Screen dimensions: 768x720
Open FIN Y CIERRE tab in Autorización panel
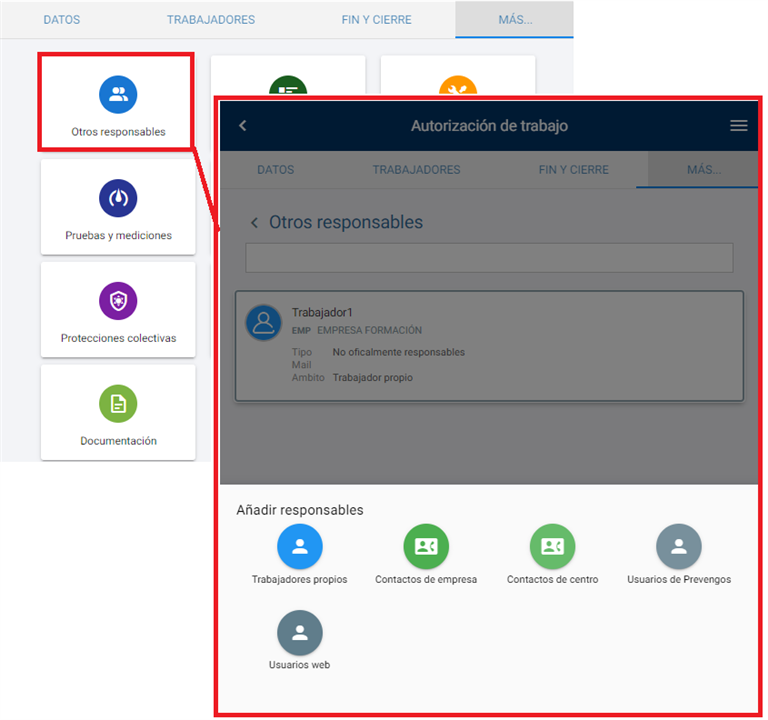tap(574, 169)
